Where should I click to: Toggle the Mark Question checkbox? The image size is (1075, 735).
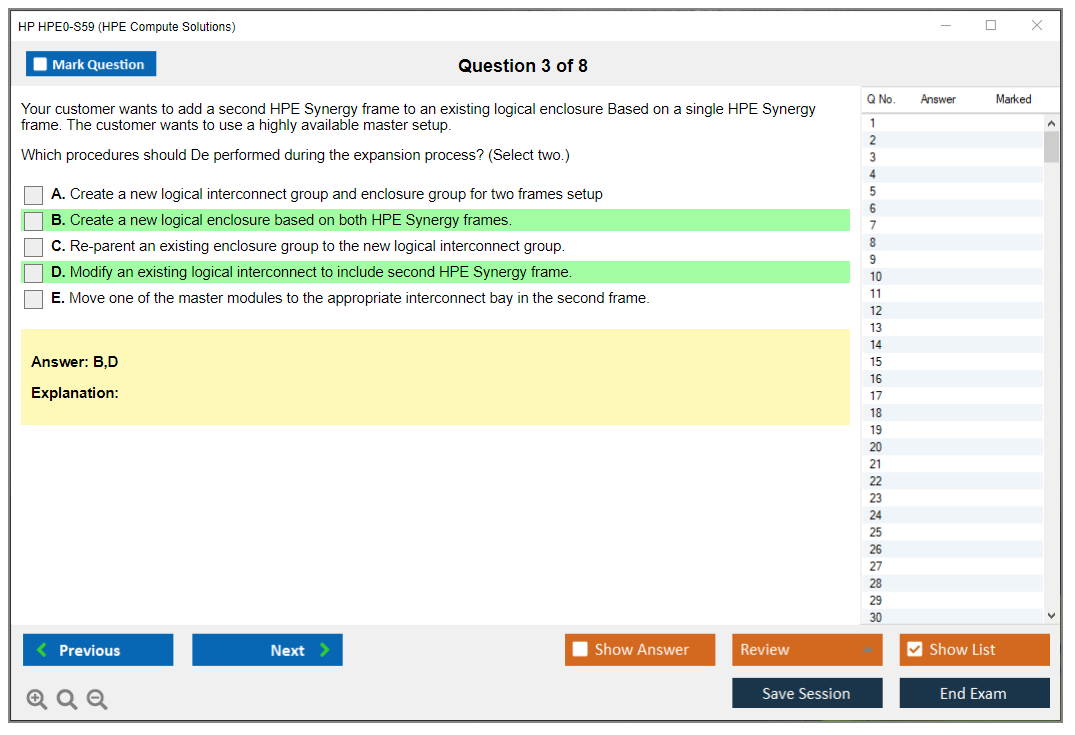pyautogui.click(x=41, y=65)
